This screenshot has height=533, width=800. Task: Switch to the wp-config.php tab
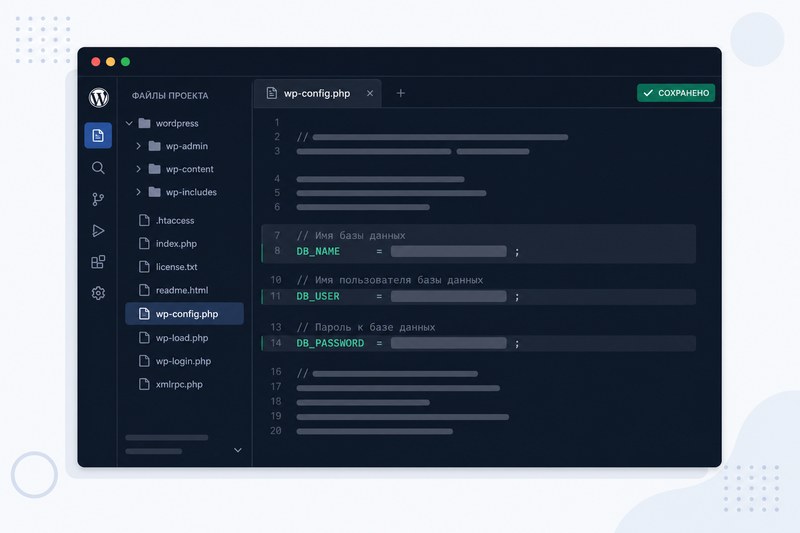click(317, 93)
